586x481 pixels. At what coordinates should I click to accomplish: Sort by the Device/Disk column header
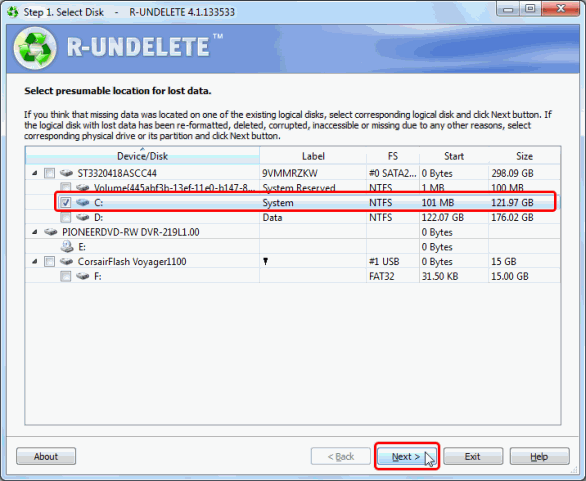(x=142, y=156)
